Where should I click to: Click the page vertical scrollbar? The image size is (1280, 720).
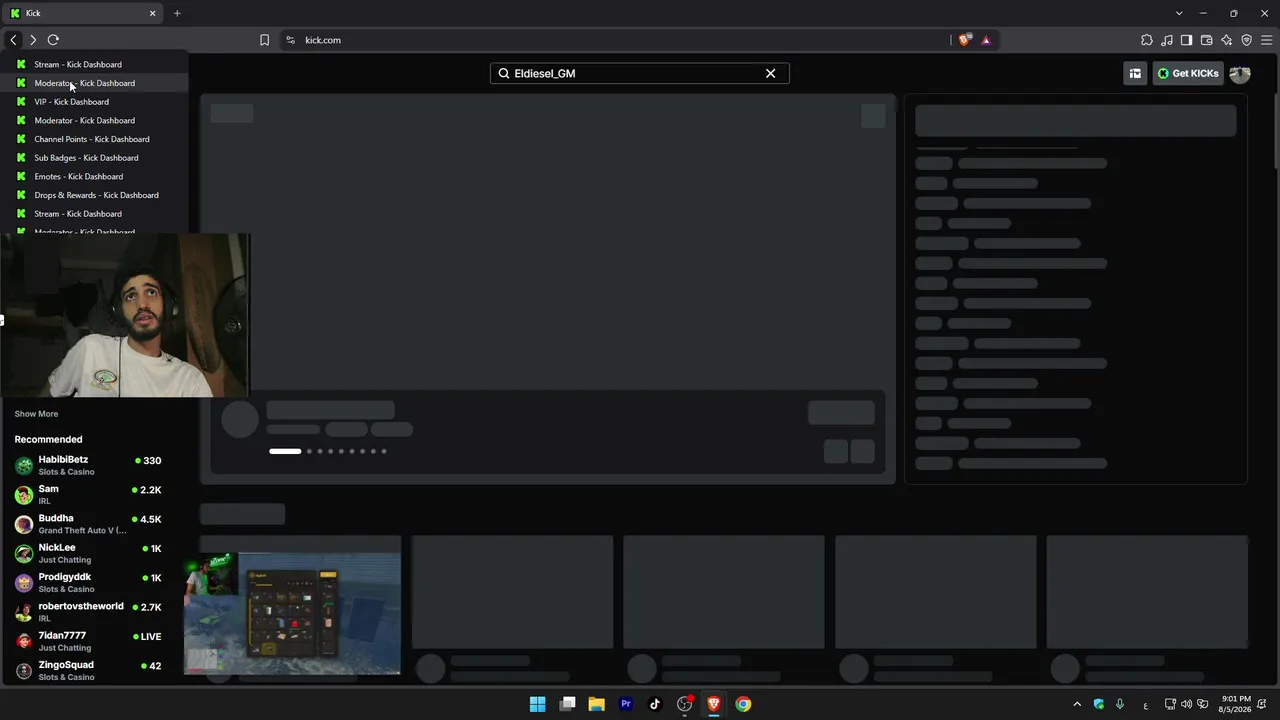click(1276, 130)
